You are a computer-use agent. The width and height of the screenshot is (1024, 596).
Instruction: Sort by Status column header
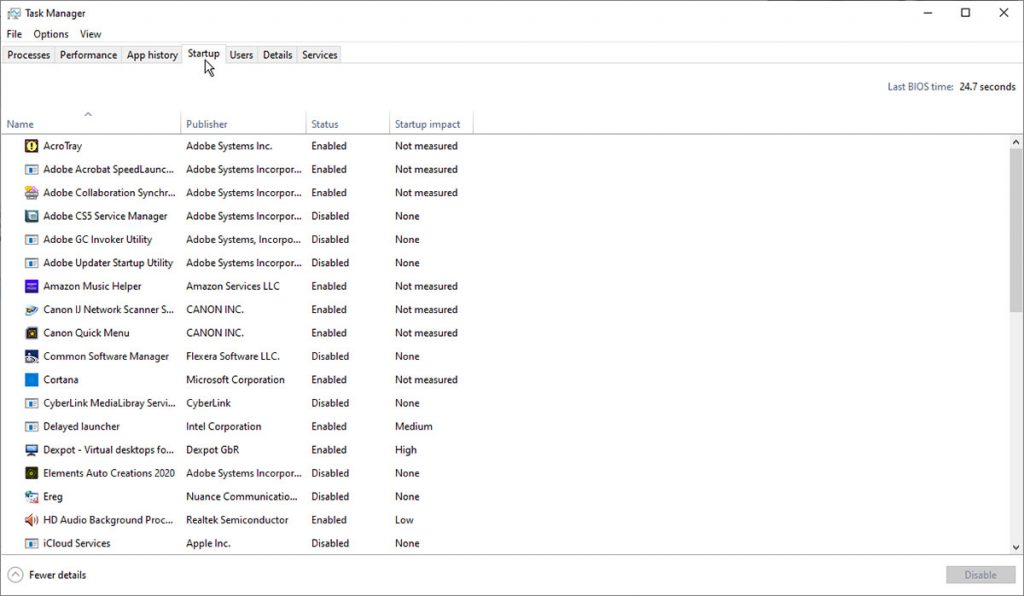pos(325,124)
